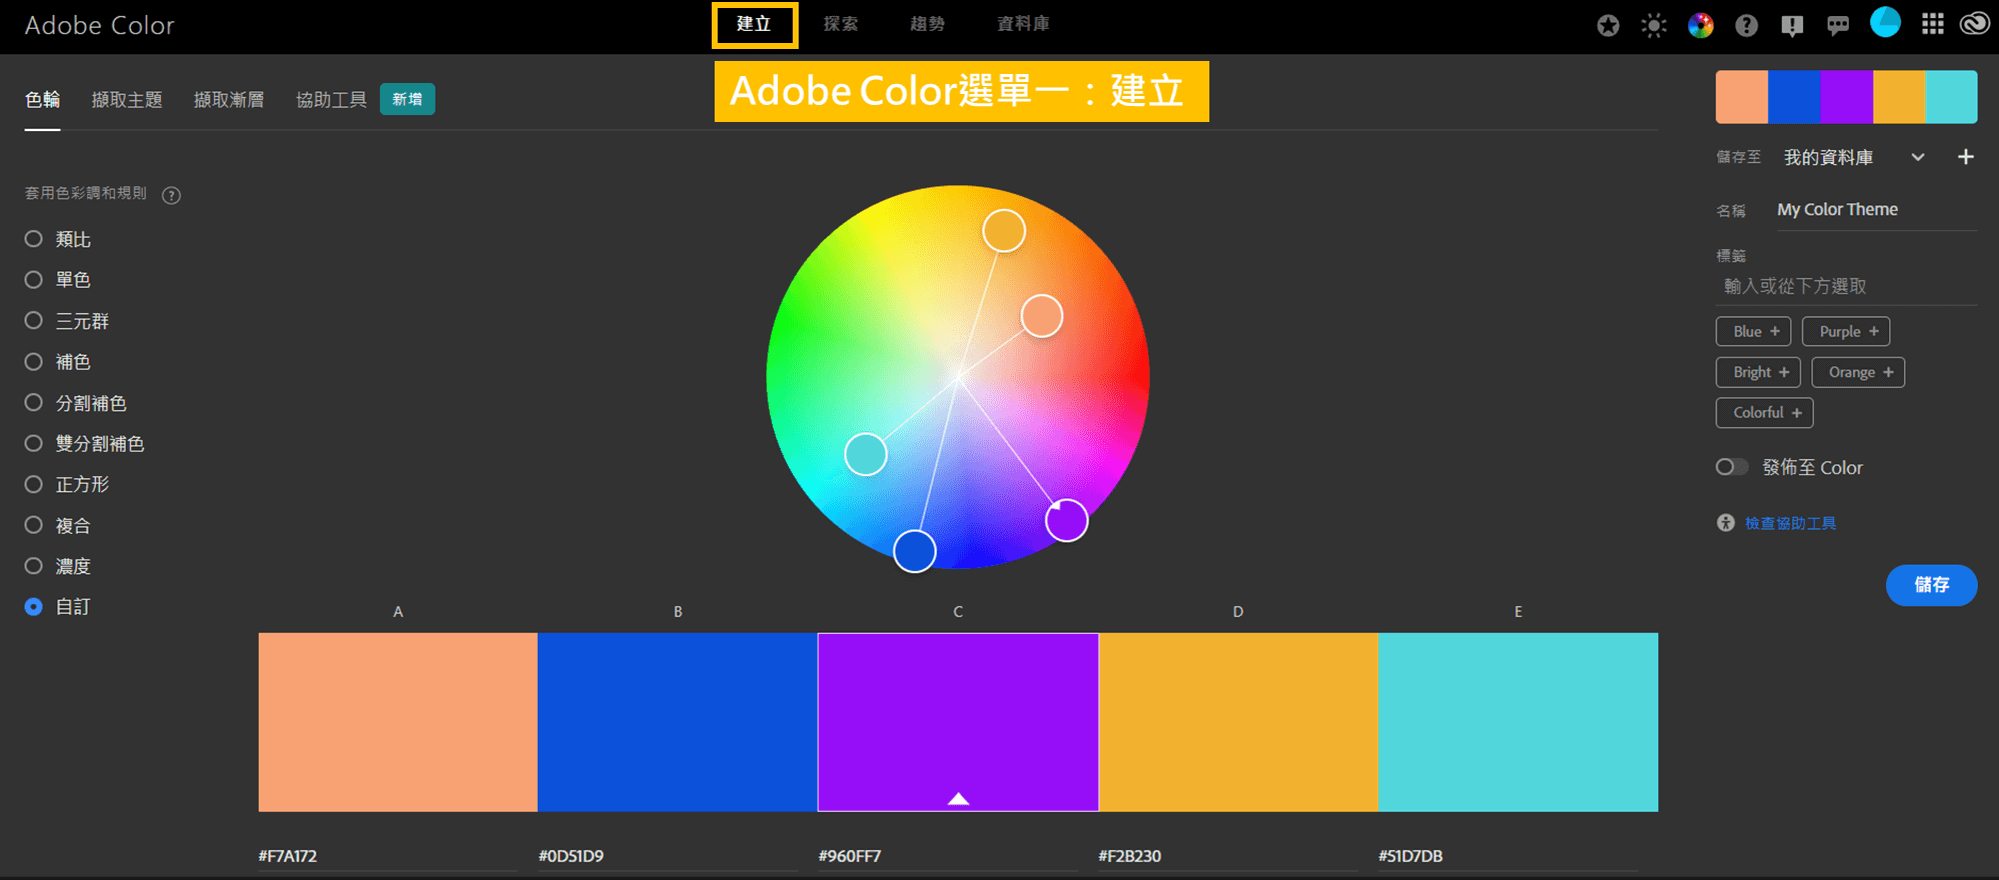Image resolution: width=1999 pixels, height=880 pixels.
Task: Select color swatch E turquoise
Action: coord(1518,722)
